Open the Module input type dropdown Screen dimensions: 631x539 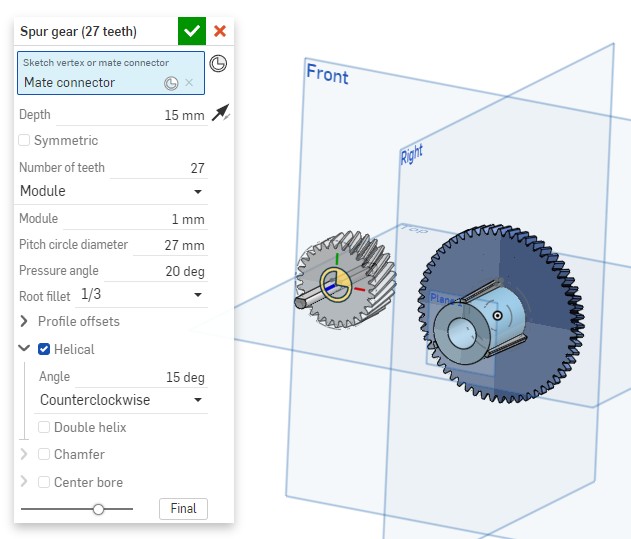coord(111,191)
